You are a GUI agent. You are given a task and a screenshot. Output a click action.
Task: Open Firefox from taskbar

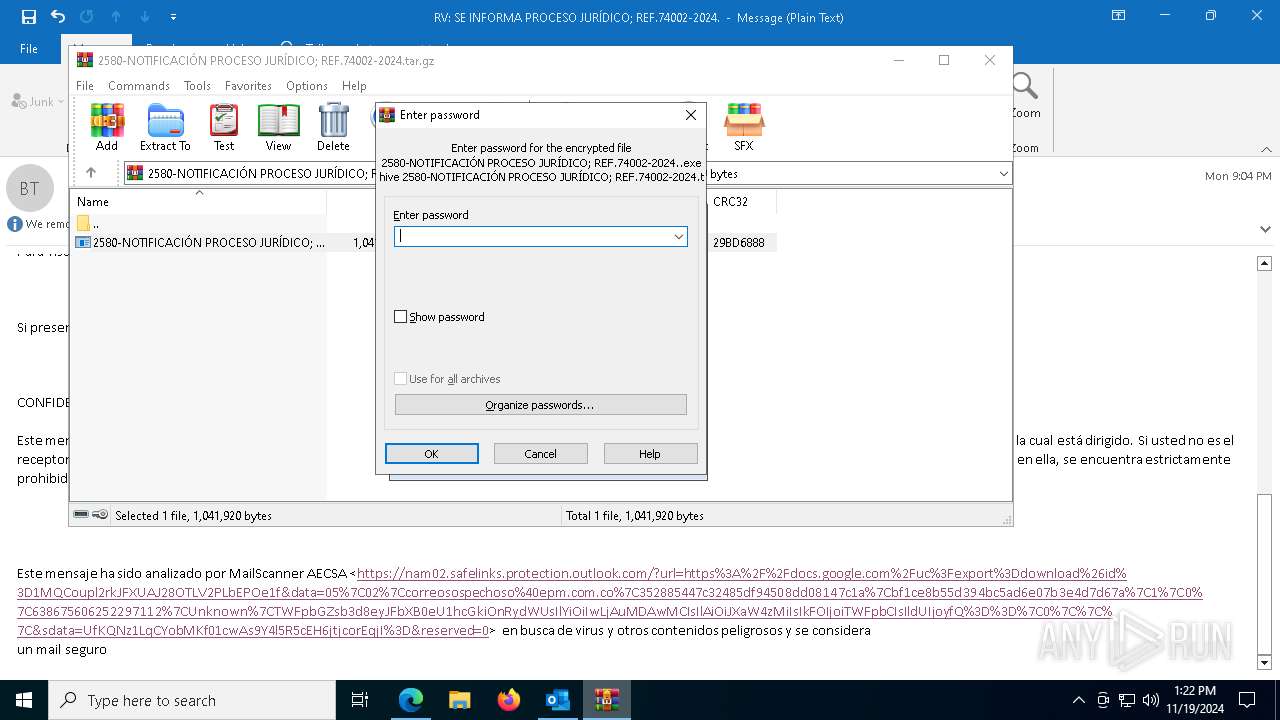point(508,700)
